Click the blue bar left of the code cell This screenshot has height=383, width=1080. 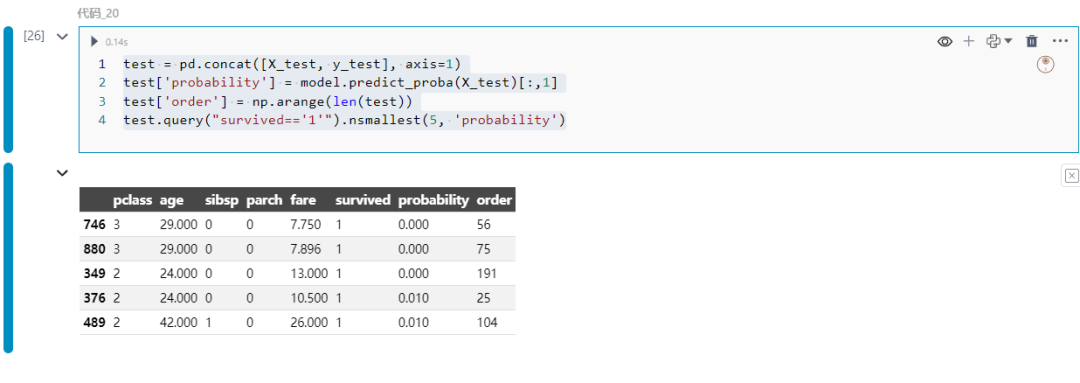point(8,90)
